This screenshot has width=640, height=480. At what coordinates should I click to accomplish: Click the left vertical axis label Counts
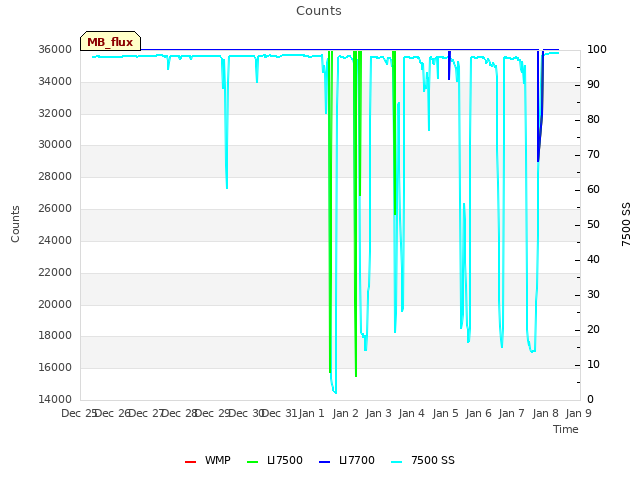click(x=16, y=224)
